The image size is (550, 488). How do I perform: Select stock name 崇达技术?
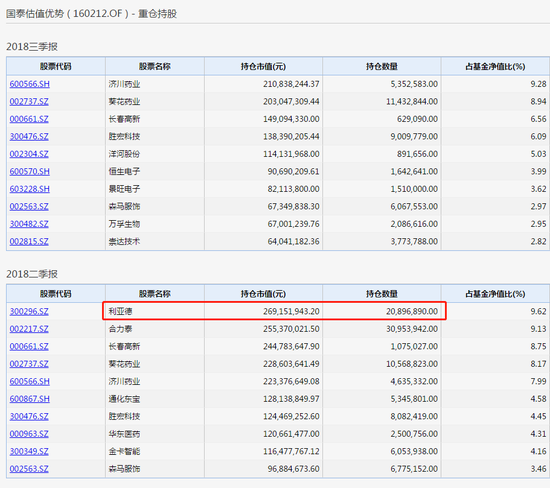coord(124,242)
